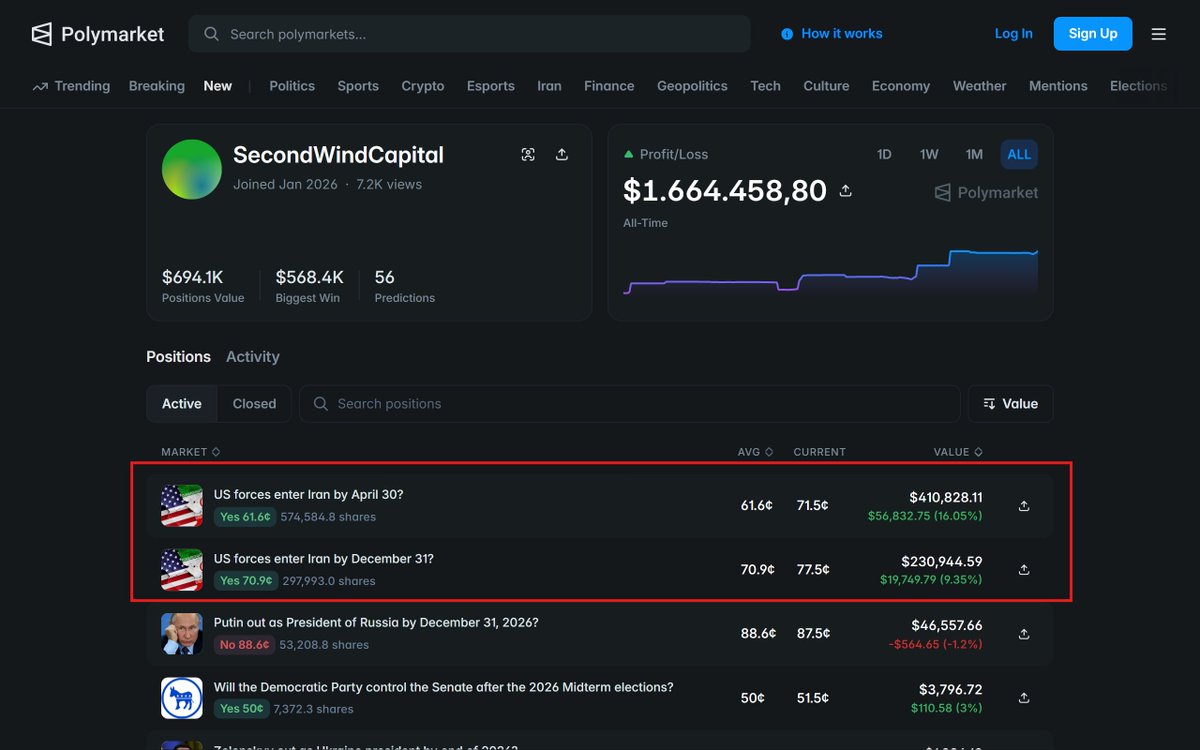Click the magnifier icon in polymarkets search
The image size is (1200, 750).
click(211, 34)
